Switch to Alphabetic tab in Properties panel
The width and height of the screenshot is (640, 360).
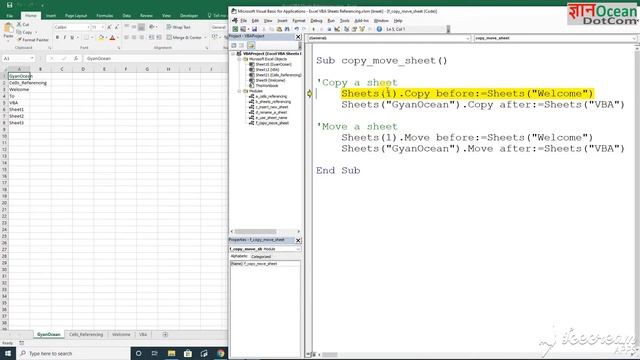click(x=239, y=256)
